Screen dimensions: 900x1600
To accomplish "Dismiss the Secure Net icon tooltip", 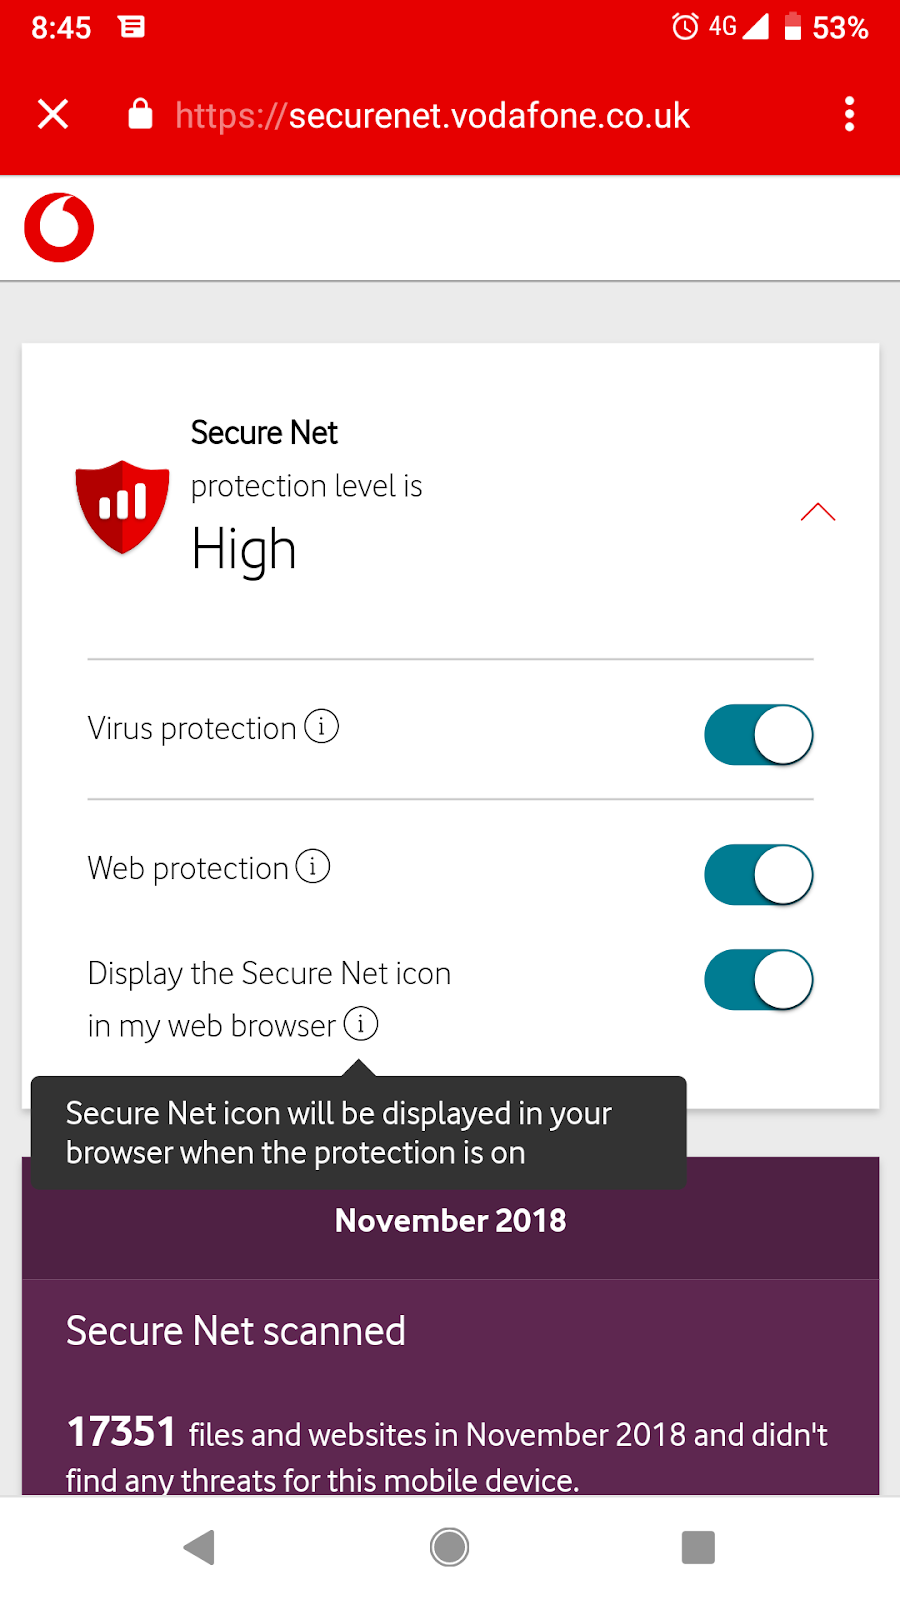I will pyautogui.click(x=359, y=1132).
